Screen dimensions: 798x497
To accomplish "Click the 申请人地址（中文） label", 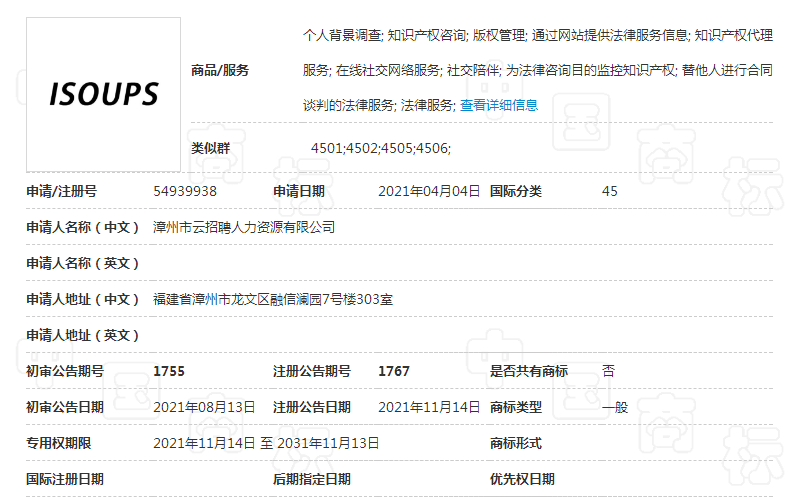I will [83, 299].
